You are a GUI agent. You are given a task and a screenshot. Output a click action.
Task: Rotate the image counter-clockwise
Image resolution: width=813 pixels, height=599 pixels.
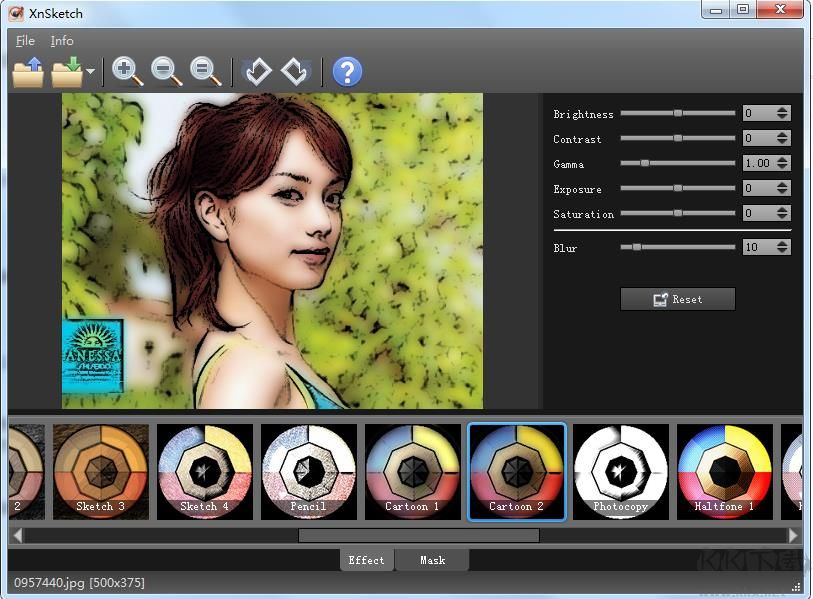pos(258,72)
